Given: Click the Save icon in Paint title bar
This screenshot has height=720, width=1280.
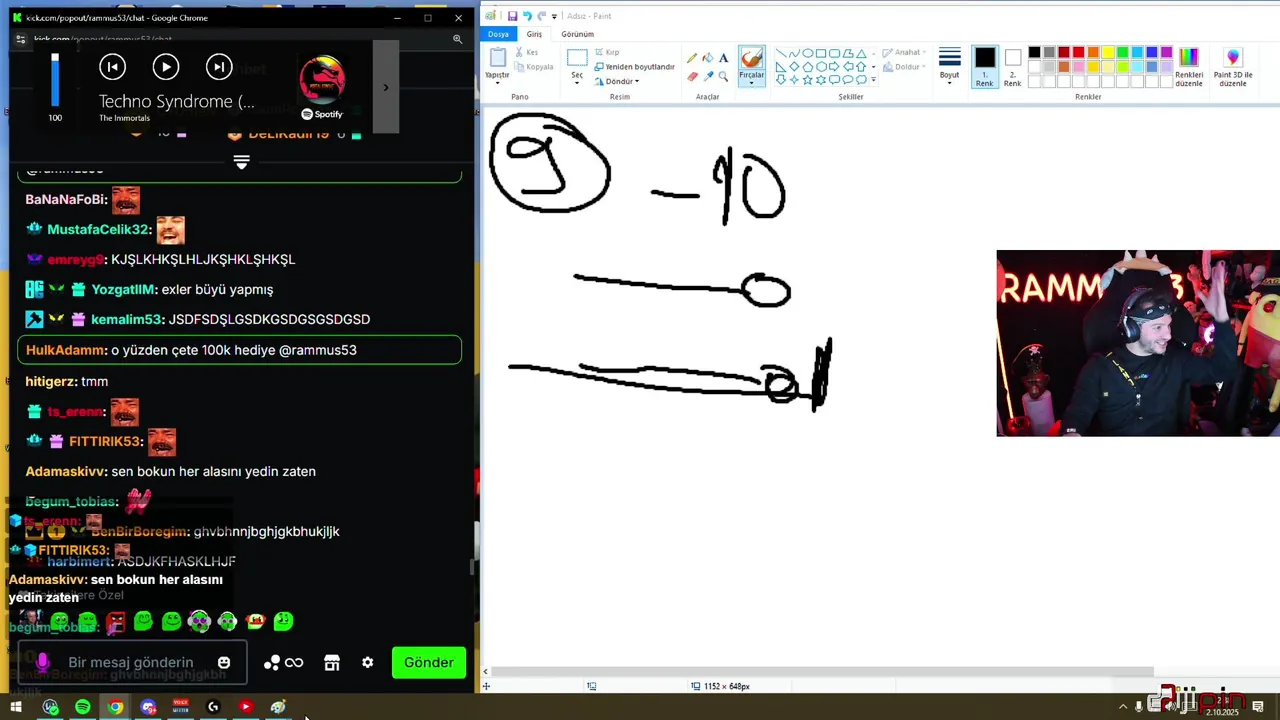Looking at the screenshot, I should coord(512,16).
